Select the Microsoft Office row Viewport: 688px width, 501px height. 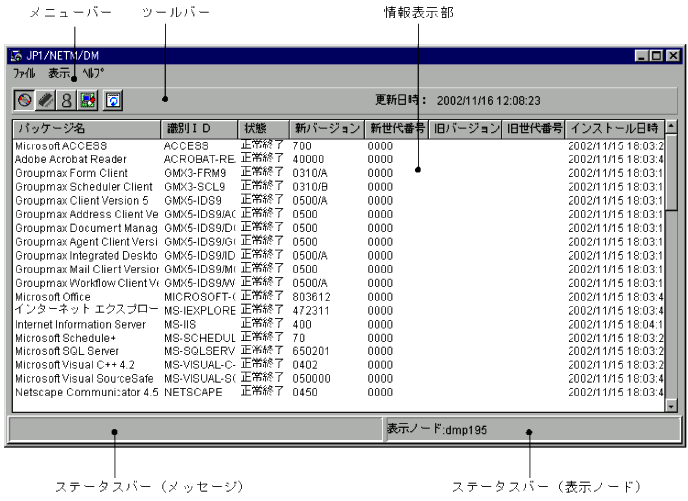point(338,297)
